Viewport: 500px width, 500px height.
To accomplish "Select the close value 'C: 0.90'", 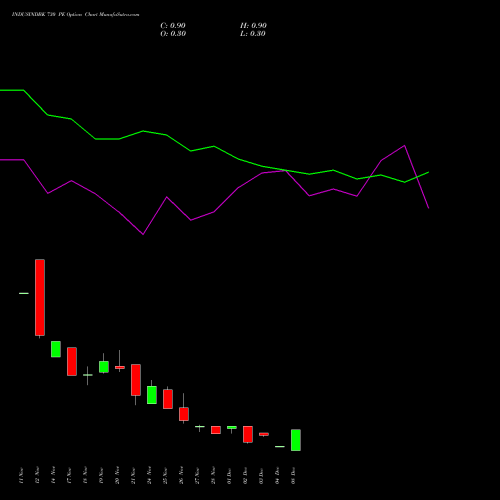I will pyautogui.click(x=173, y=26).
